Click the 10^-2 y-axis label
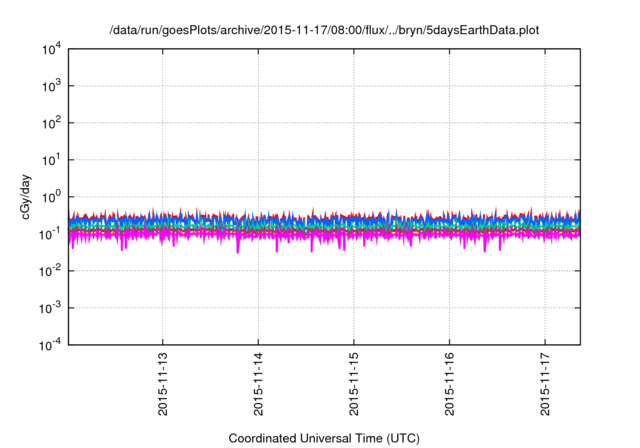The width and height of the screenshot is (640, 448). tap(50, 271)
